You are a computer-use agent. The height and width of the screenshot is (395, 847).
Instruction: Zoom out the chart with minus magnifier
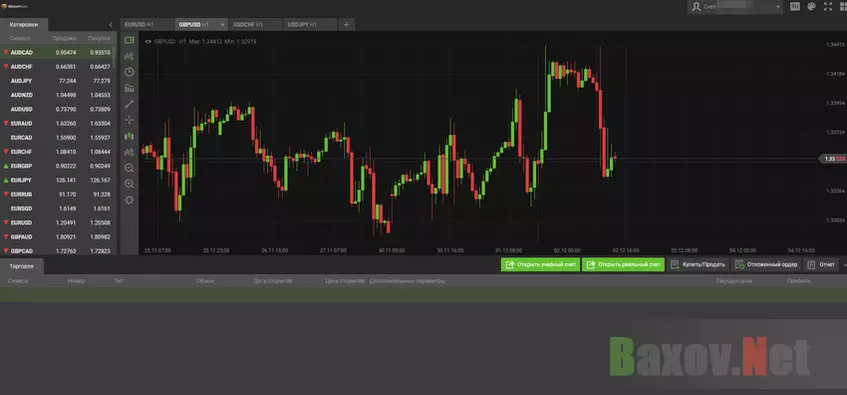point(129,168)
